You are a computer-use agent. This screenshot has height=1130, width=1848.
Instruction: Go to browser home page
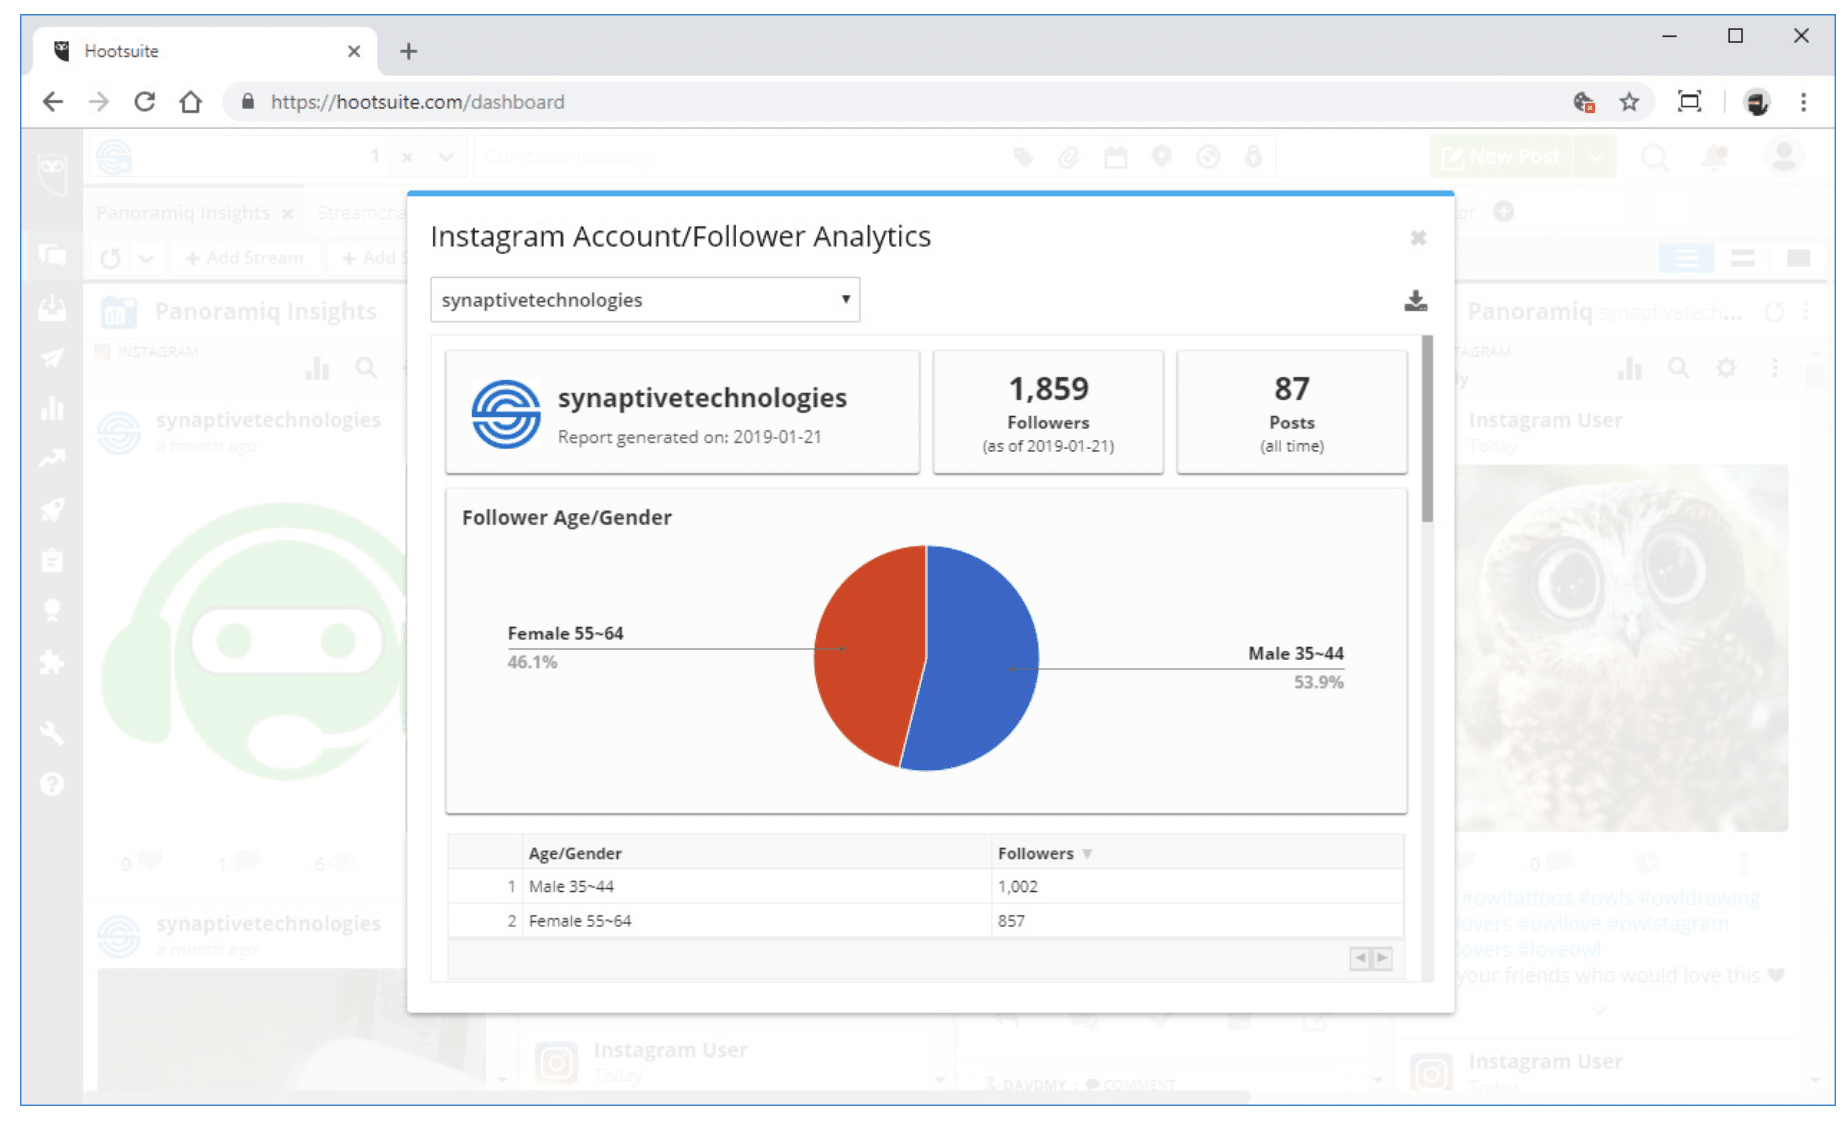coord(191,102)
